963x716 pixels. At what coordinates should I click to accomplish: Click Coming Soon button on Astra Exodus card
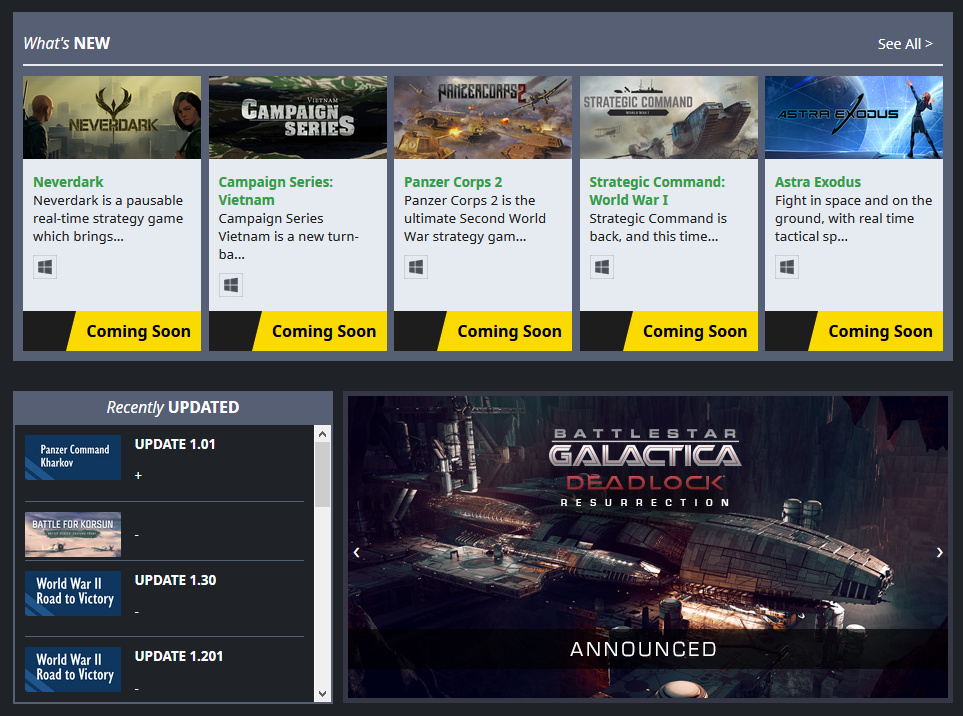click(x=880, y=331)
